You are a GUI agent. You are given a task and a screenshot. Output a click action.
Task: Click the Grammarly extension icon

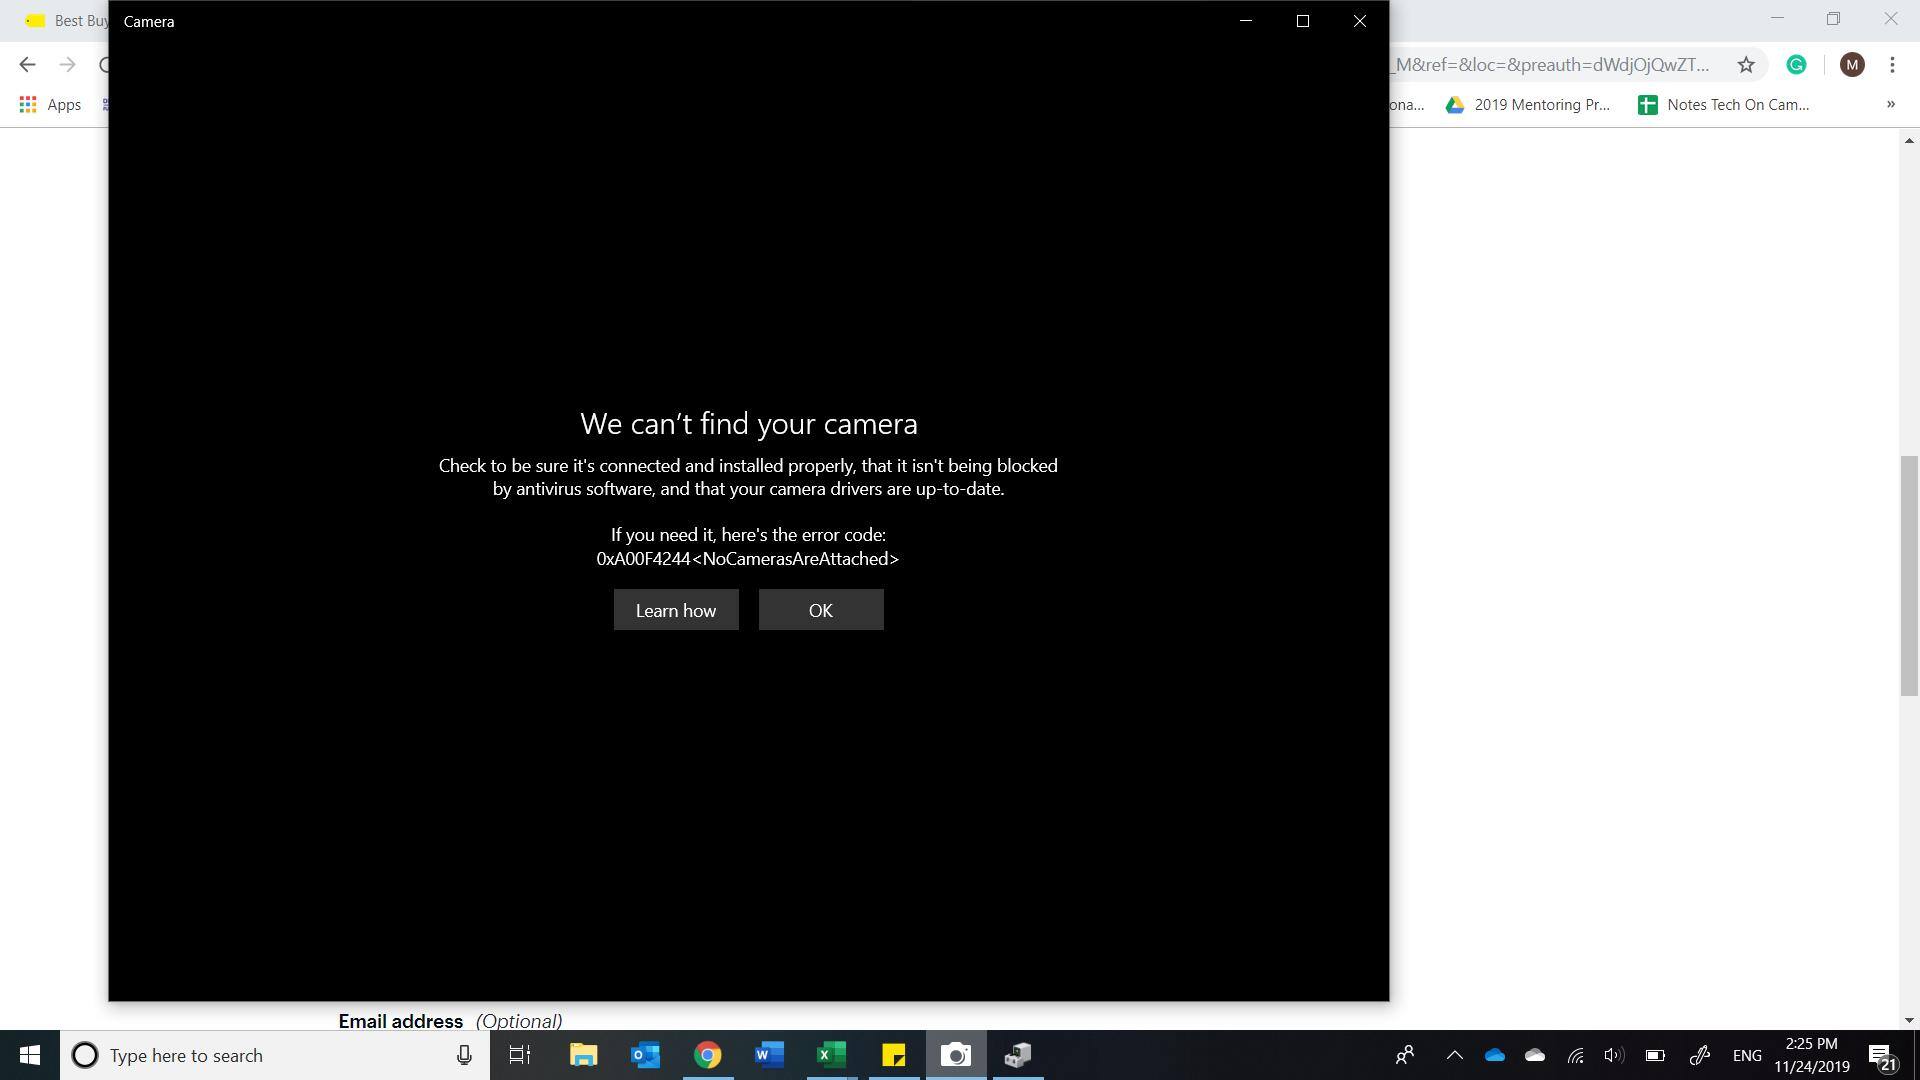pos(1796,65)
